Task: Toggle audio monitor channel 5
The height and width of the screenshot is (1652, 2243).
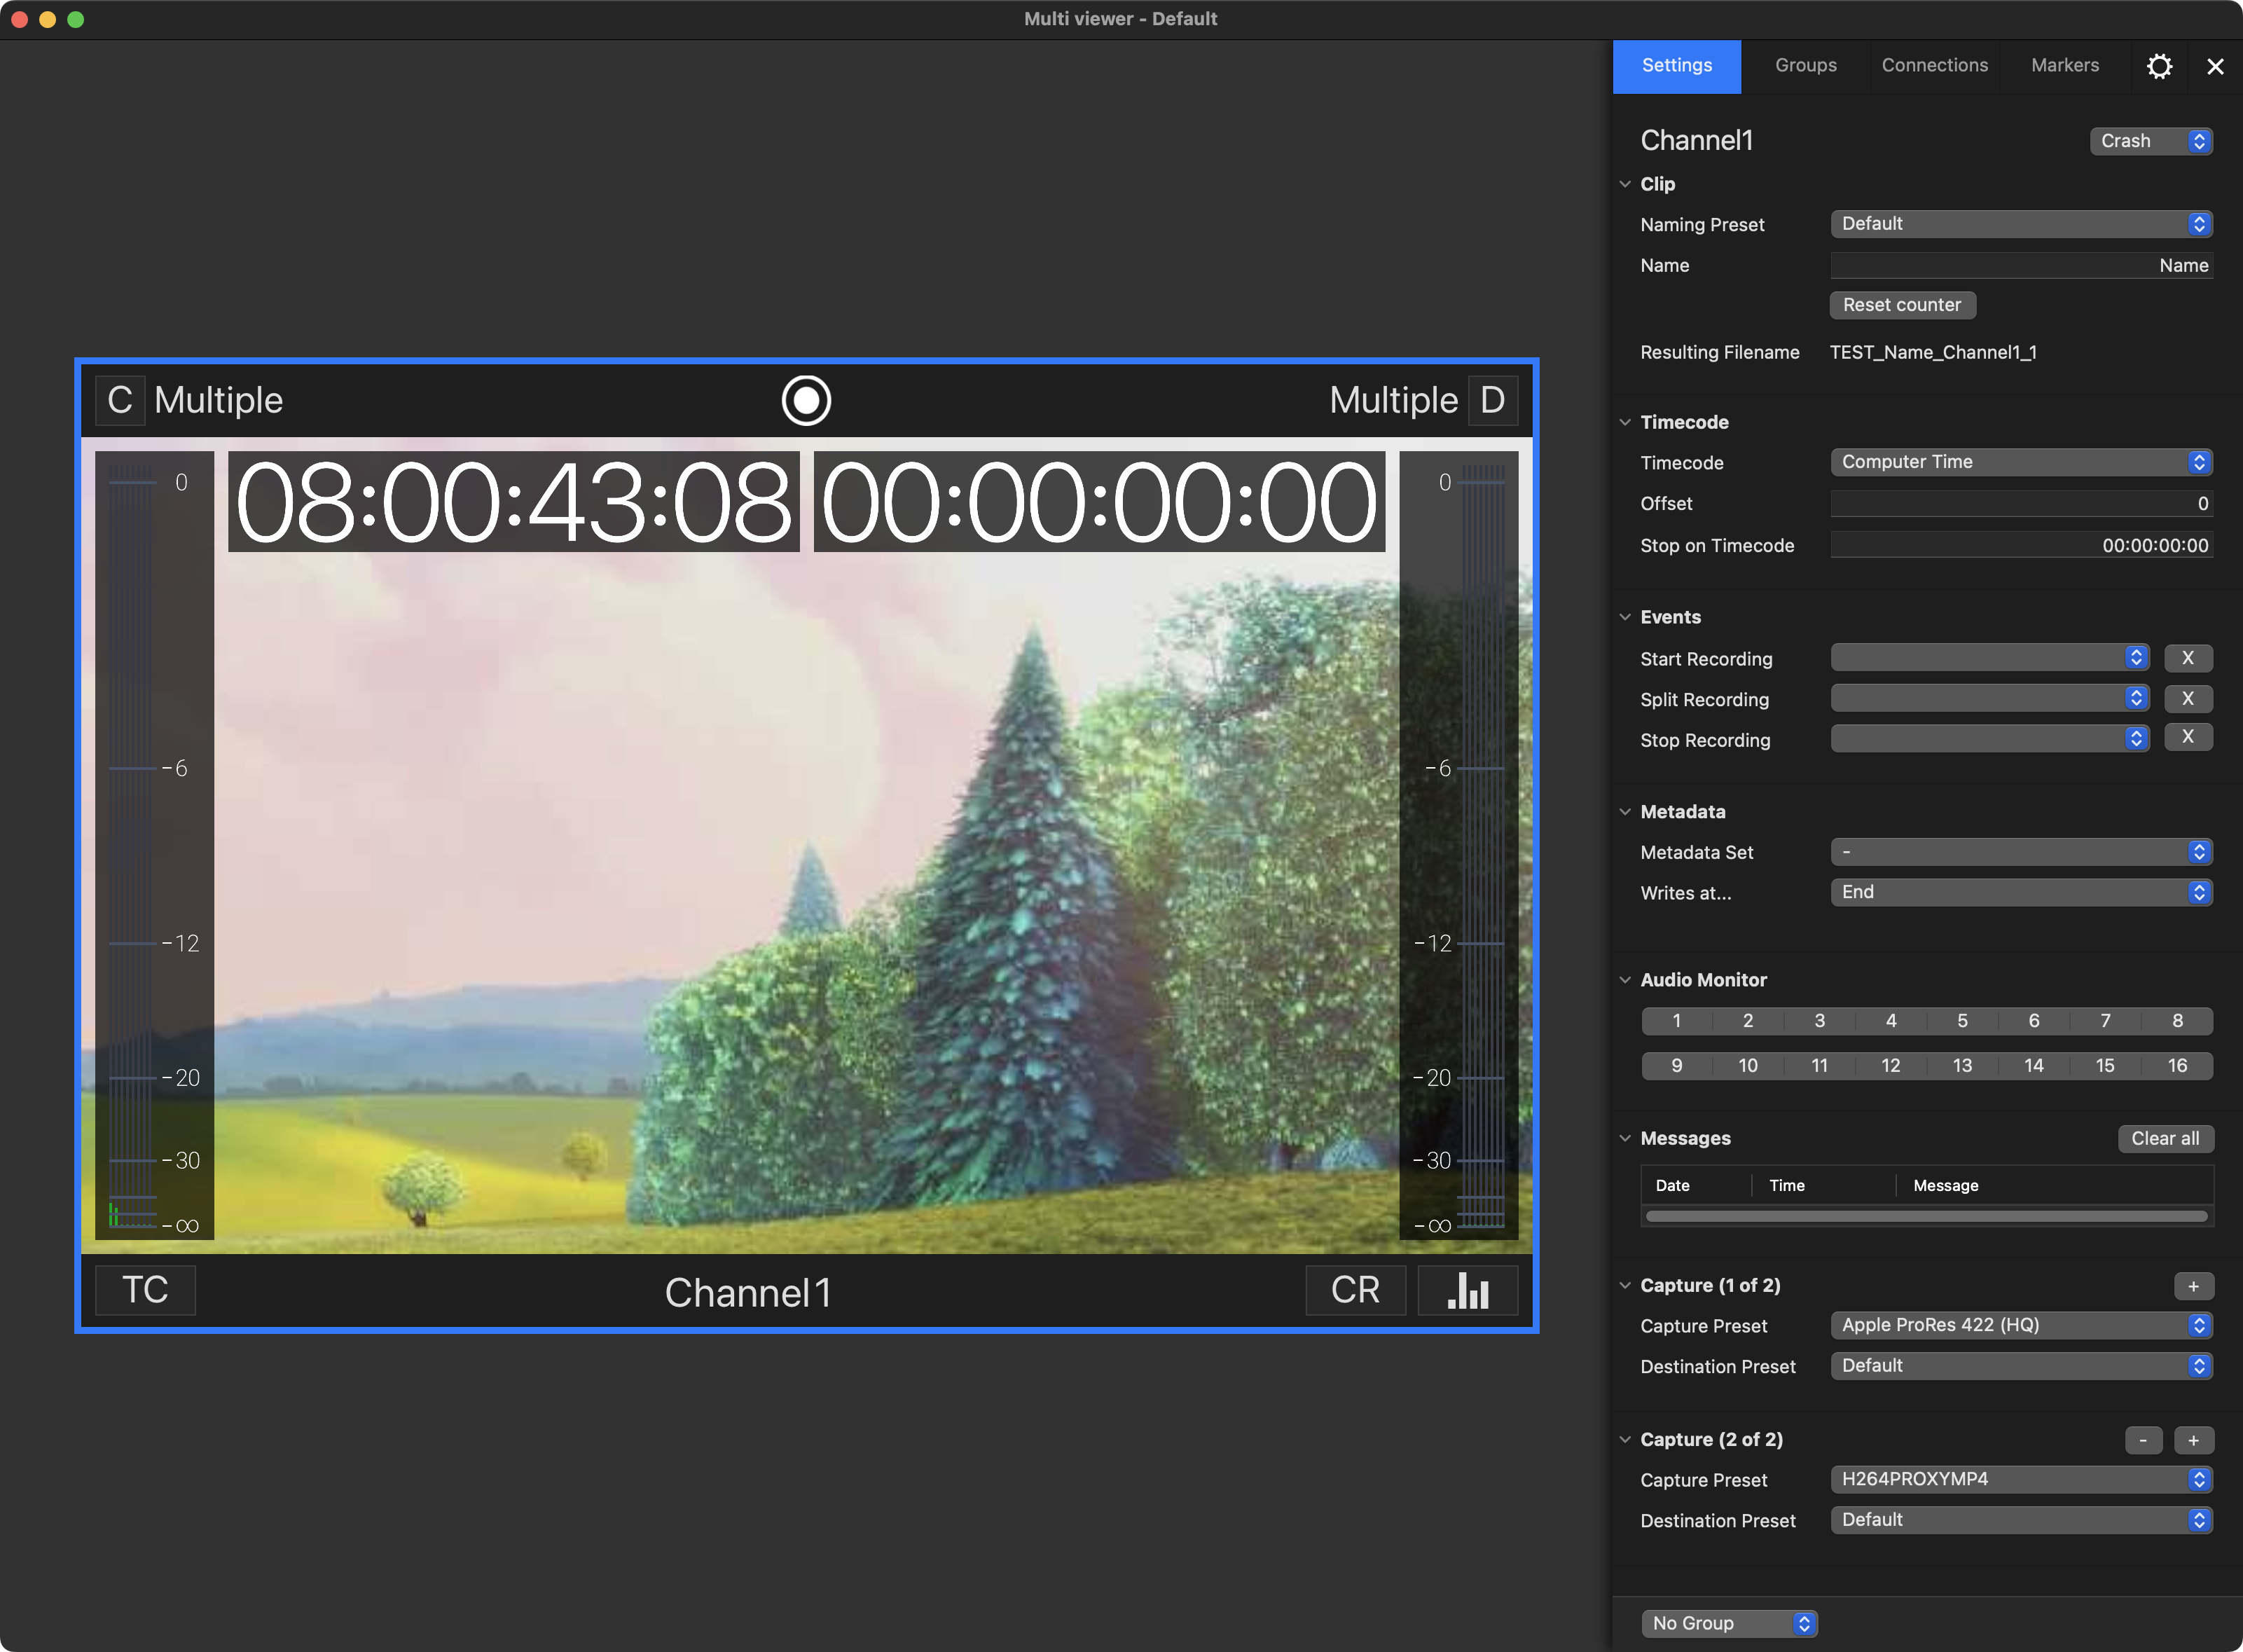Action: click(x=1962, y=1021)
